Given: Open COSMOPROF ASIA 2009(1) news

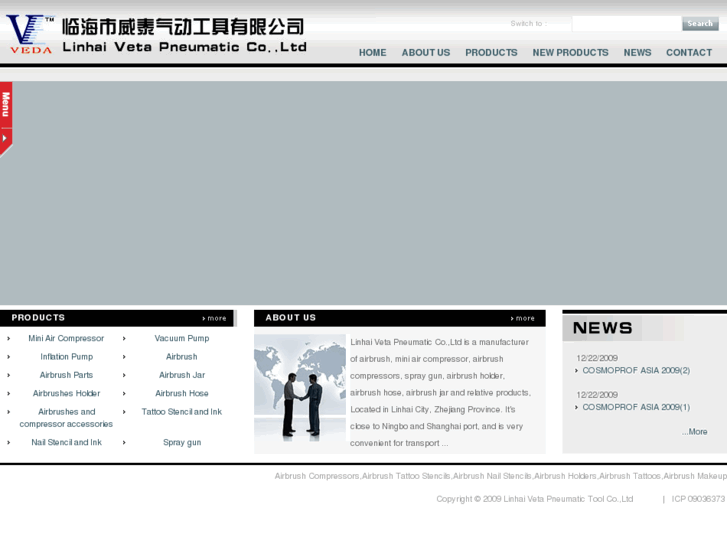Looking at the screenshot, I should 636,407.
